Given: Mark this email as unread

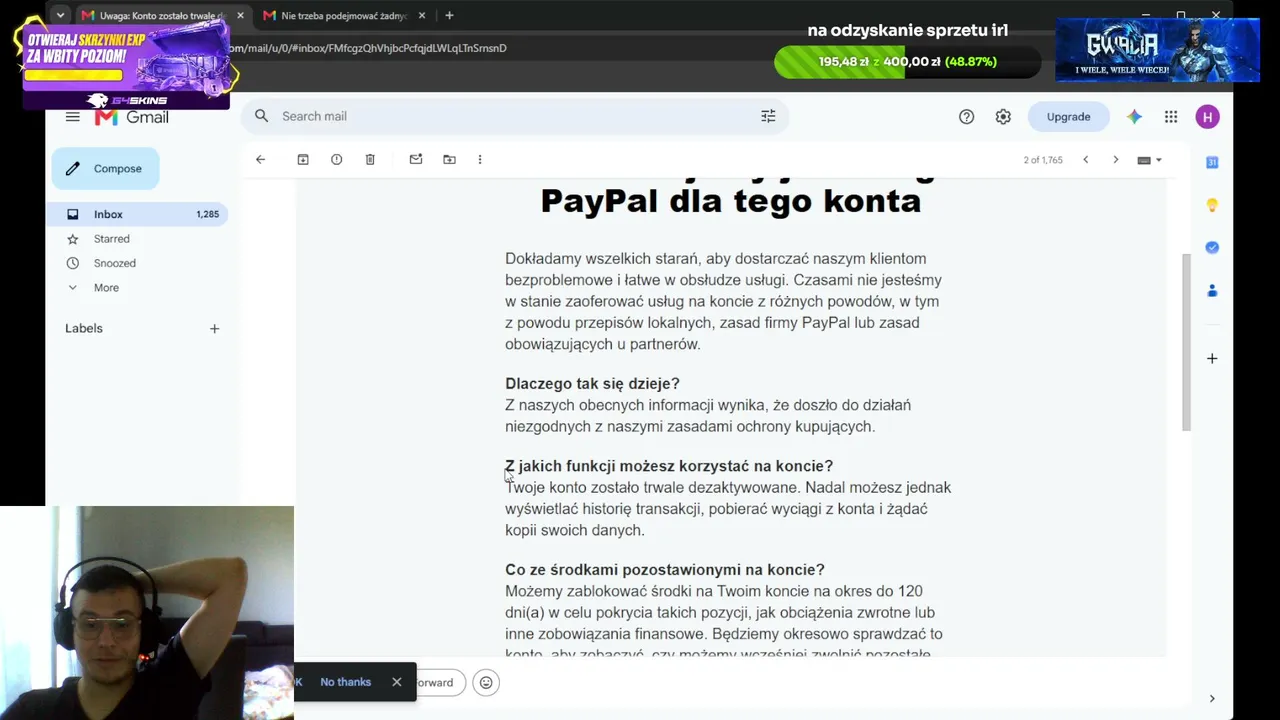Looking at the screenshot, I should (x=416, y=160).
